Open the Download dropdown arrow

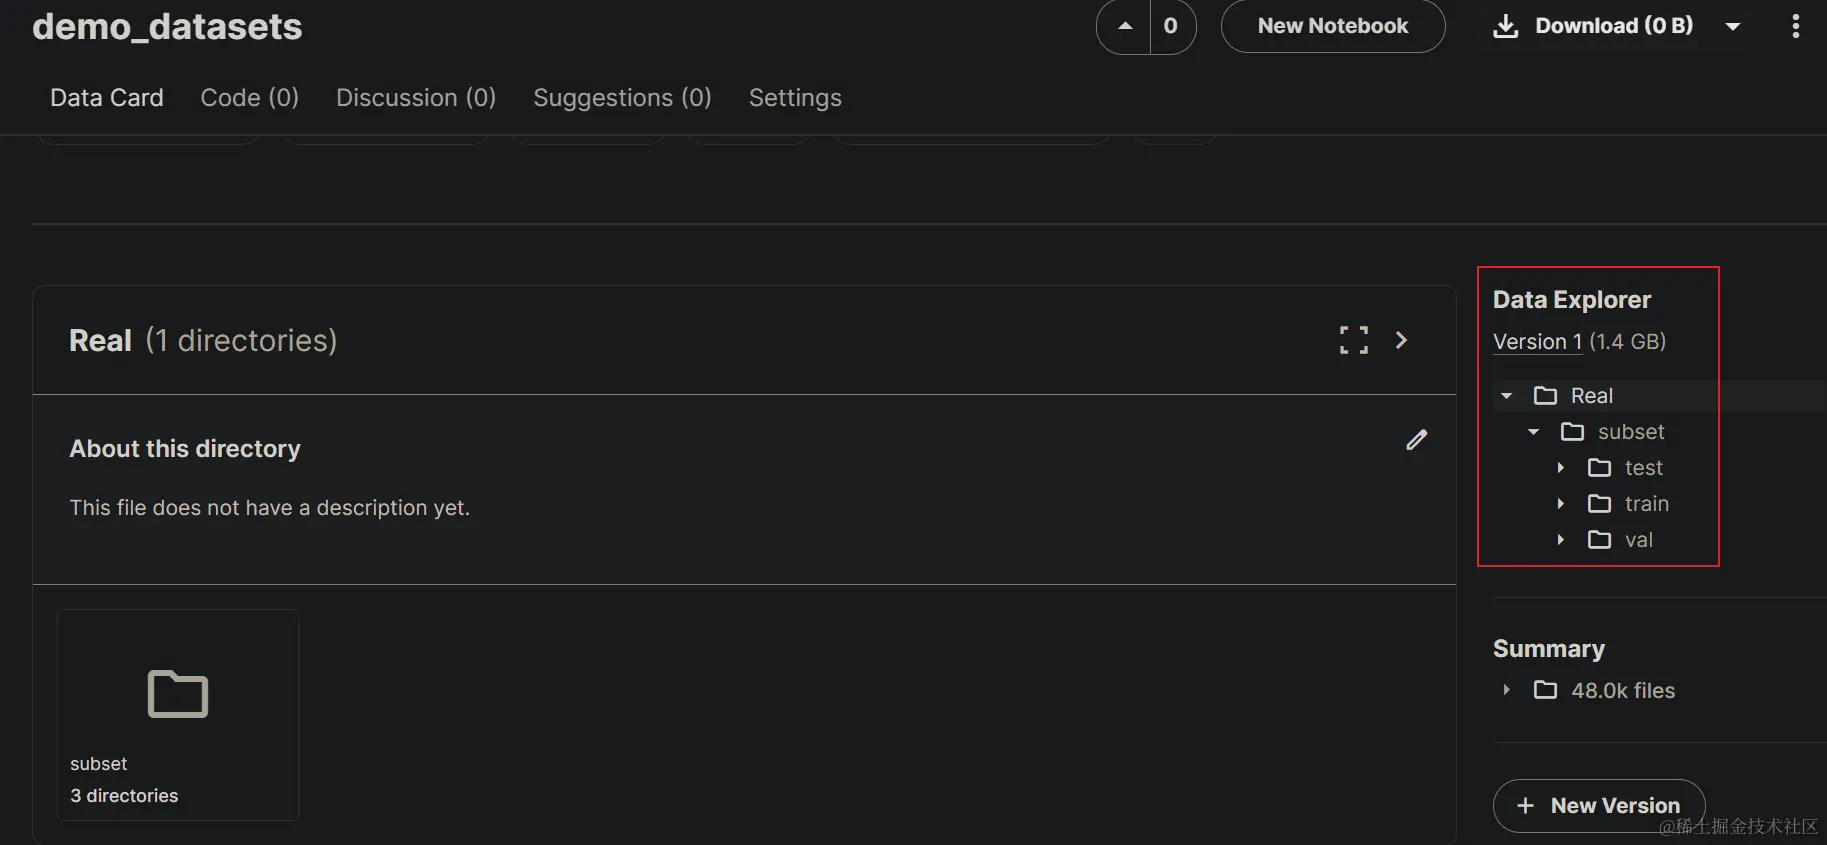coord(1733,27)
